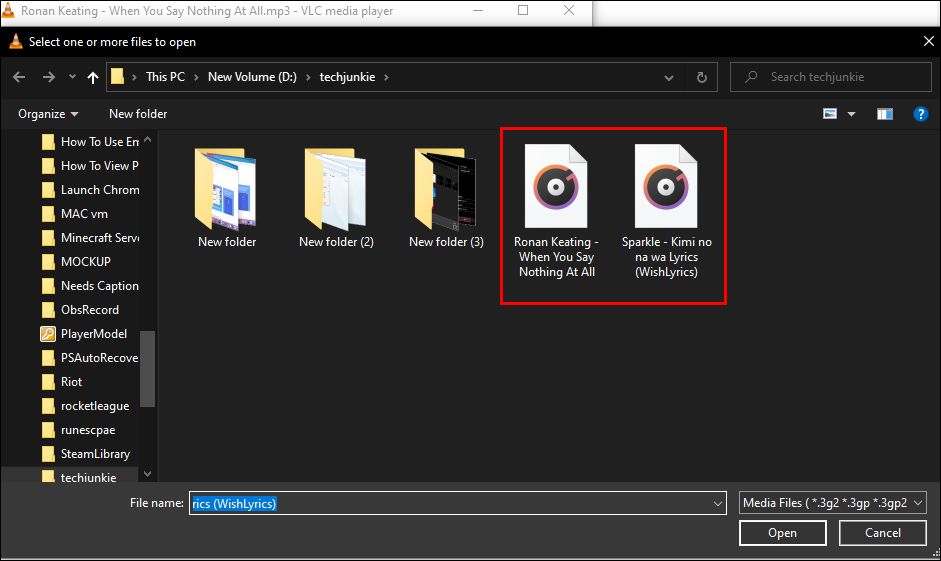Screen dimensions: 941x561
Task: Click VLC cone icon in dialog title
Action: point(16,41)
